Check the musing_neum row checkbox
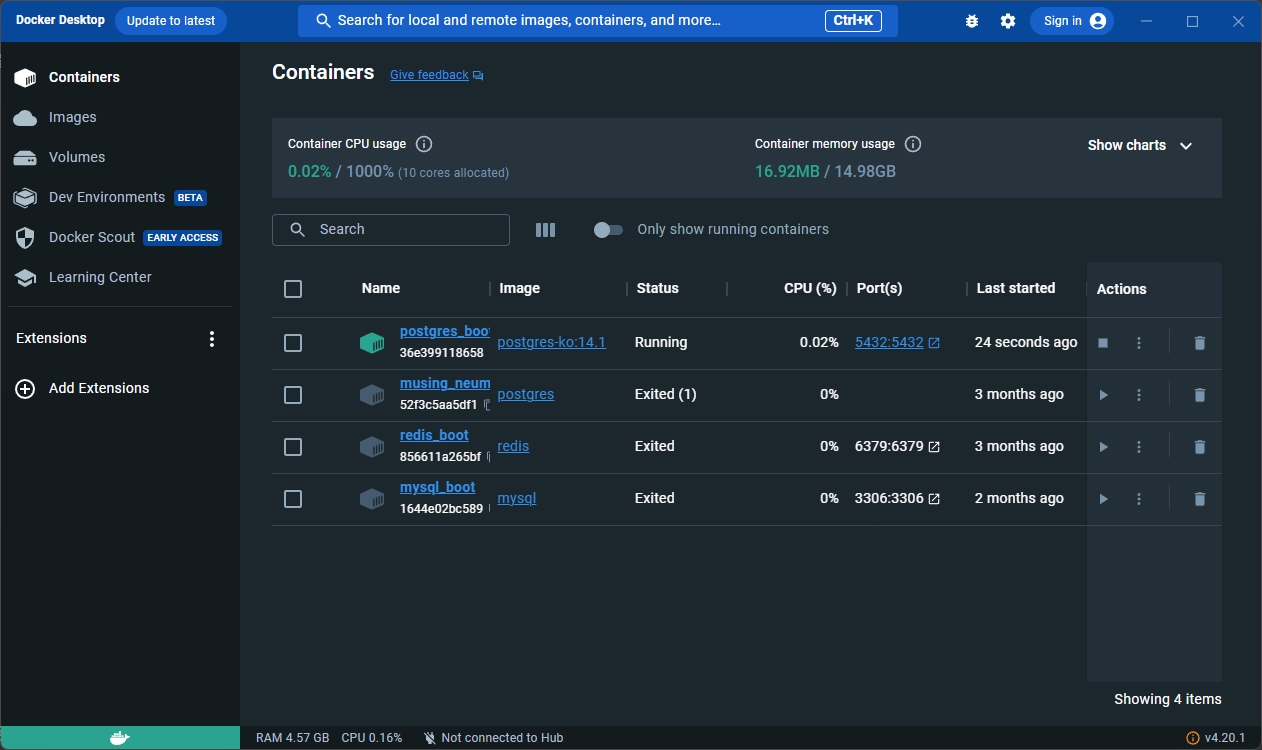 (x=293, y=395)
